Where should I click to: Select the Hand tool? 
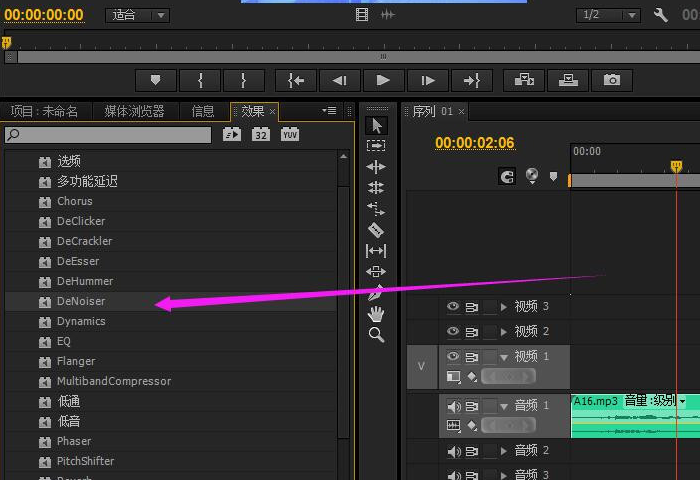point(376,314)
